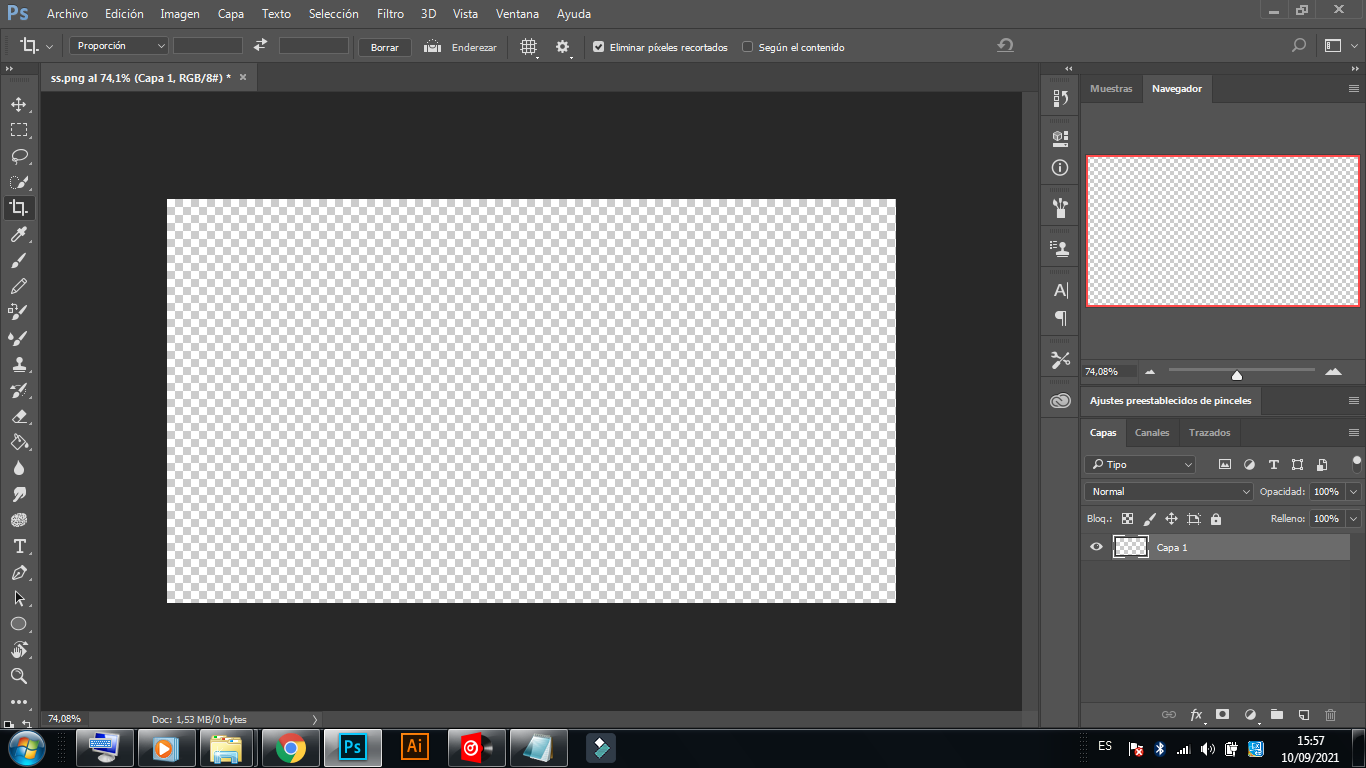Viewport: 1366px width, 768px height.
Task: Delete layer with trash icon
Action: (1330, 715)
